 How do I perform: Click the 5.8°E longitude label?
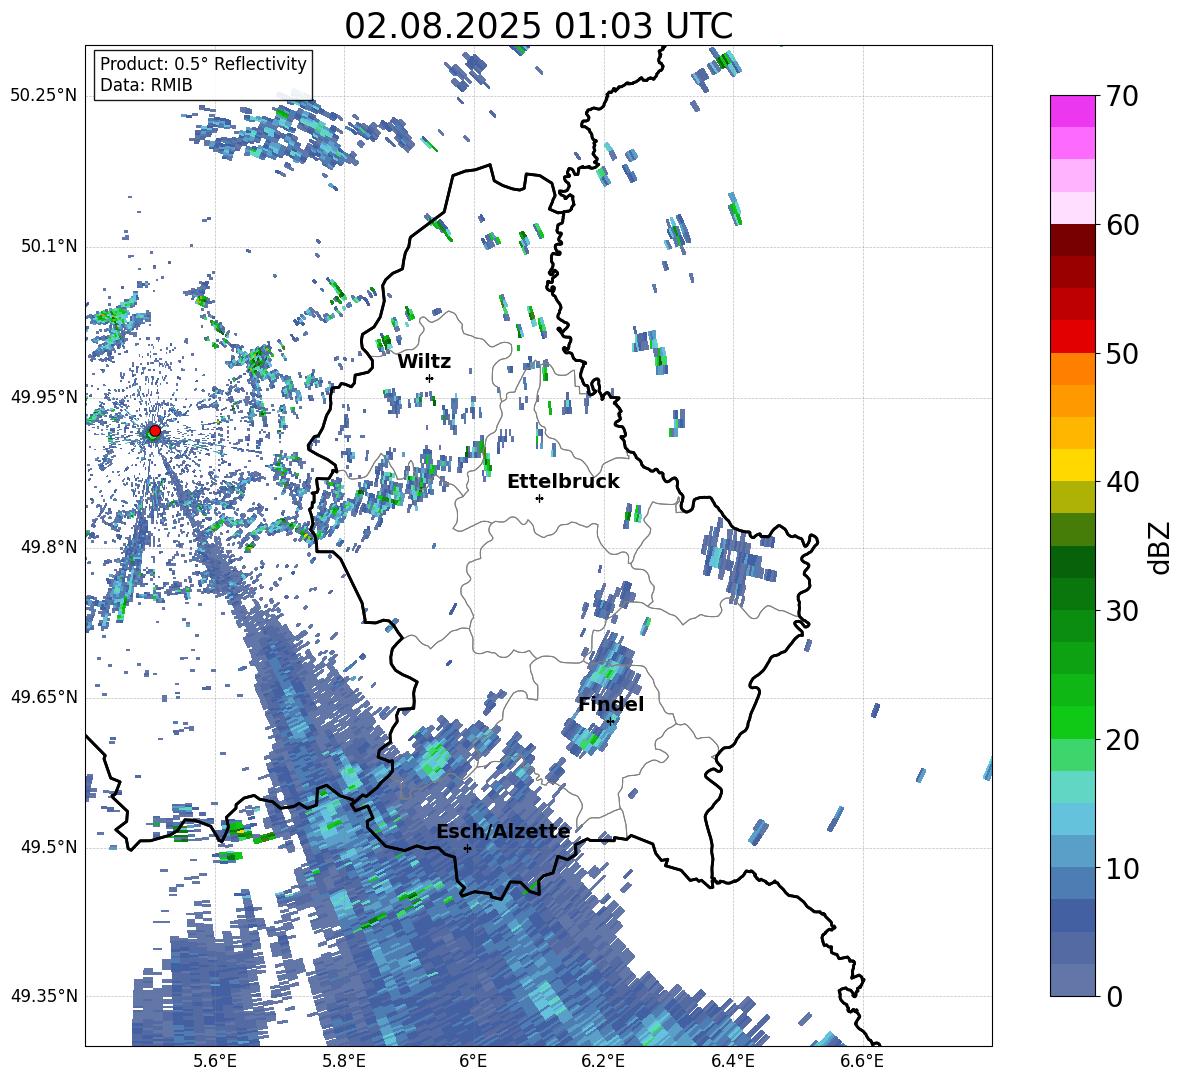tap(344, 1061)
